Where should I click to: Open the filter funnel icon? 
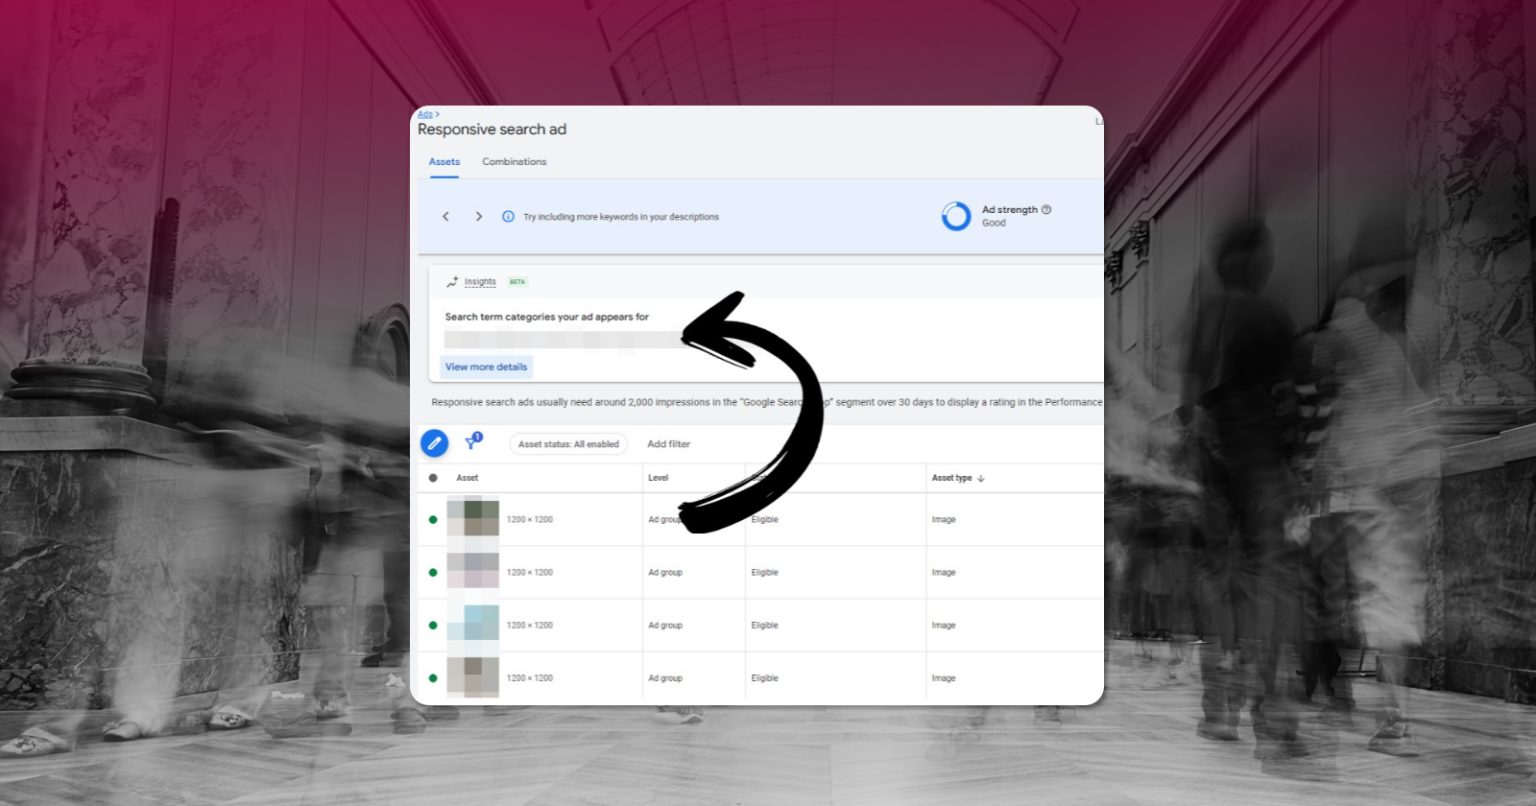tap(472, 443)
